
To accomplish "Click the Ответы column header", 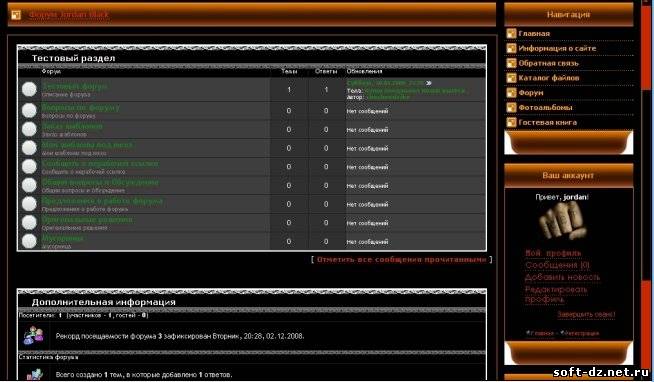I will click(326, 72).
